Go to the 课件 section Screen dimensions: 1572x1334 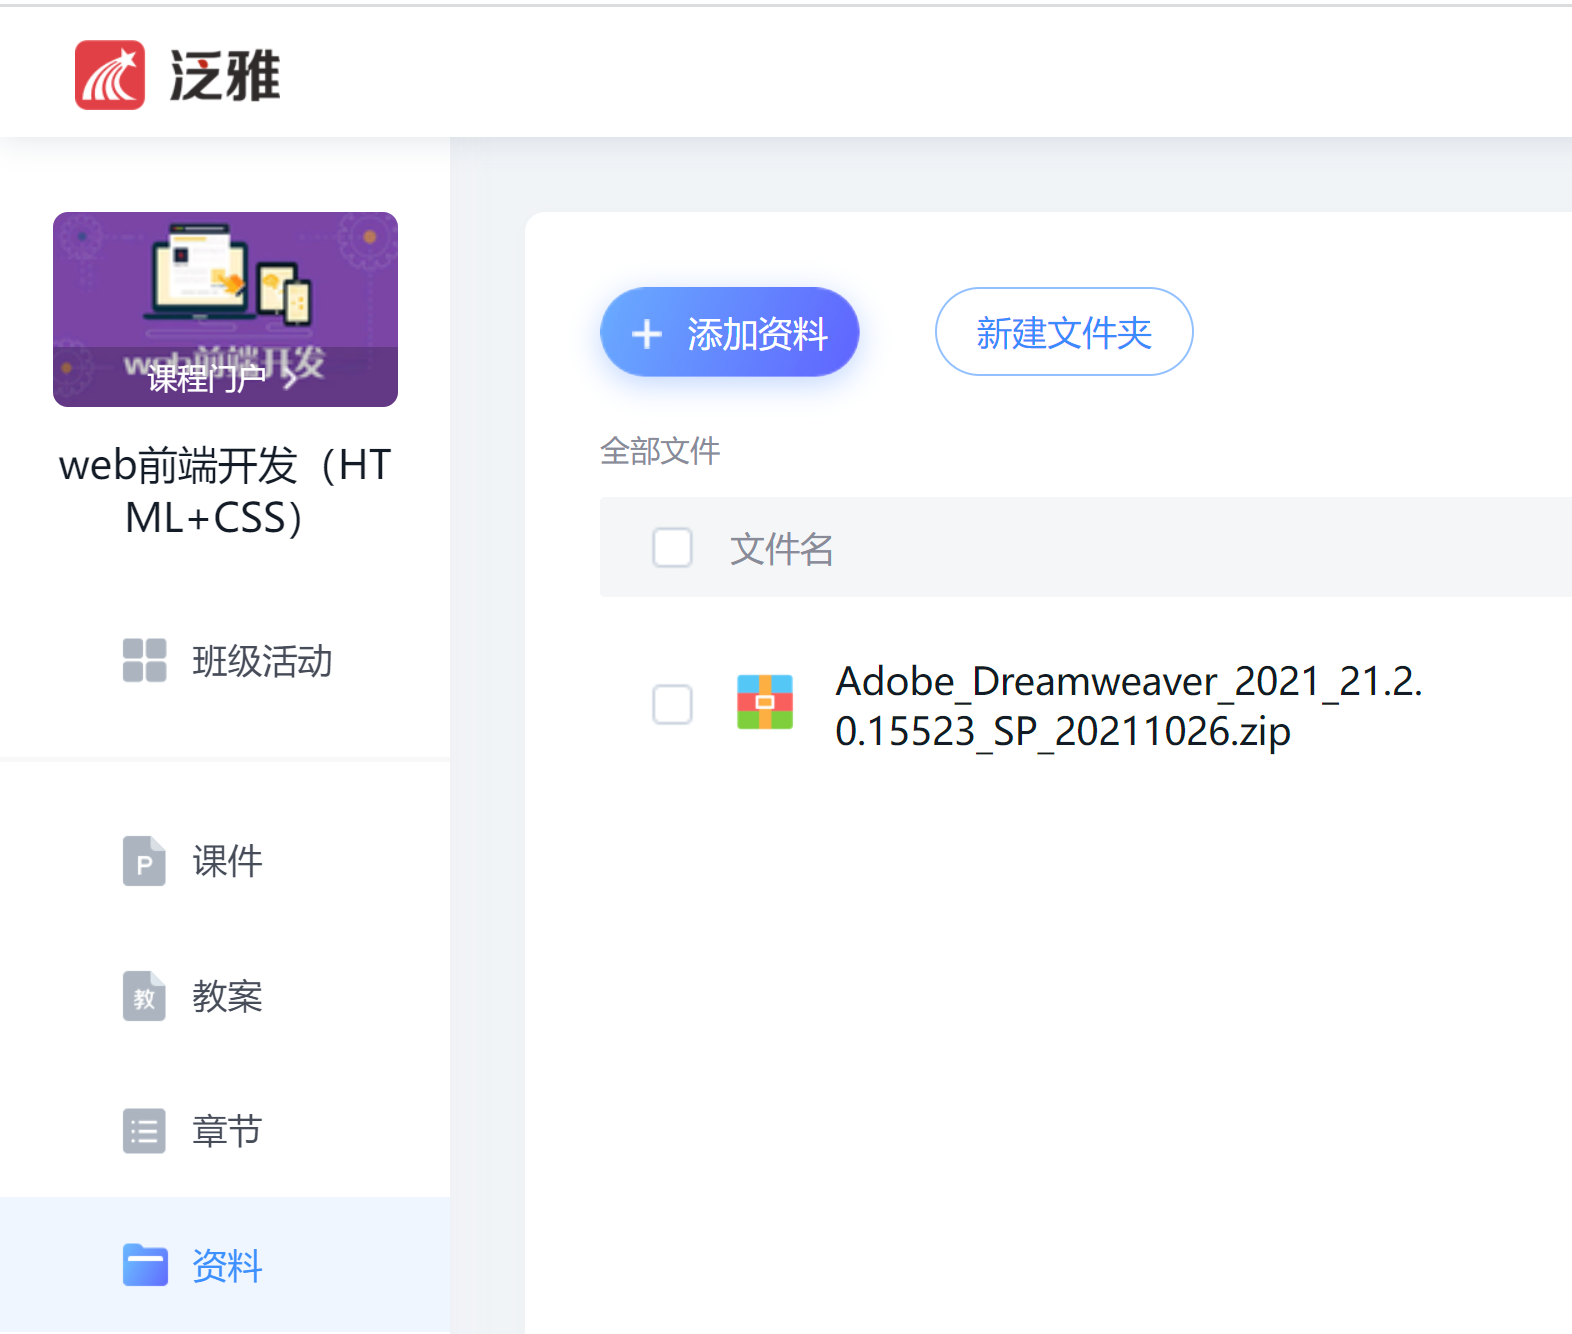coord(227,861)
